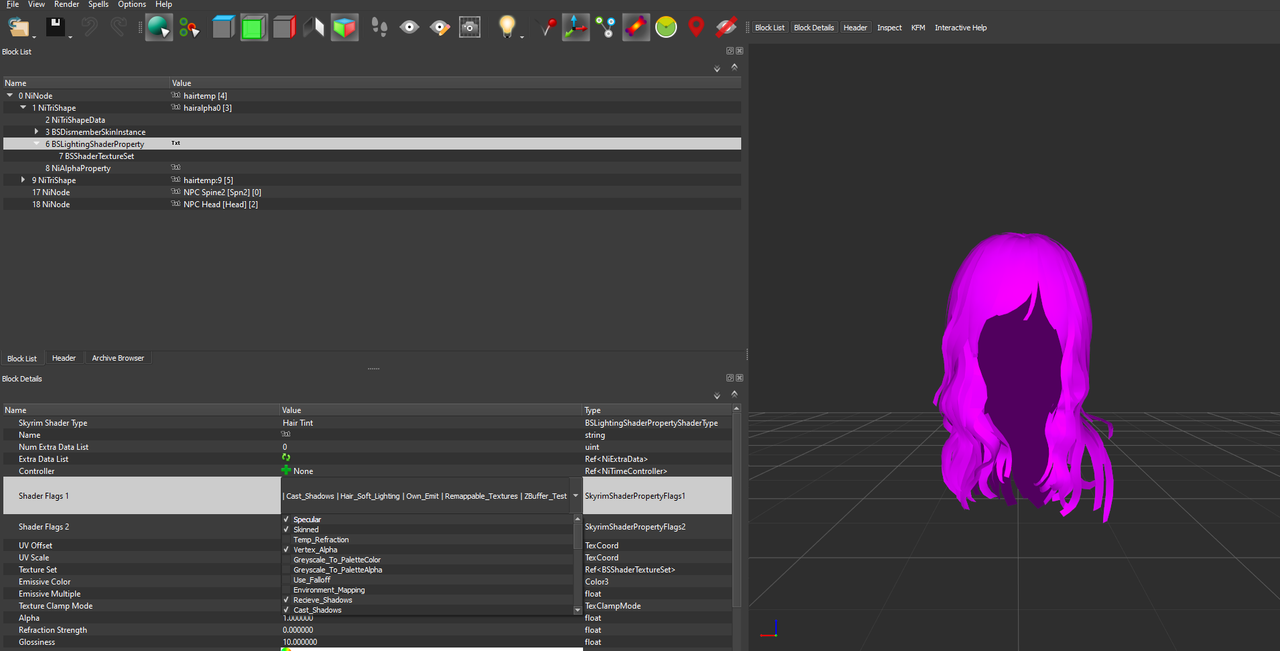The image size is (1280, 651).
Task: Click the screenshot camera icon
Action: (469, 27)
